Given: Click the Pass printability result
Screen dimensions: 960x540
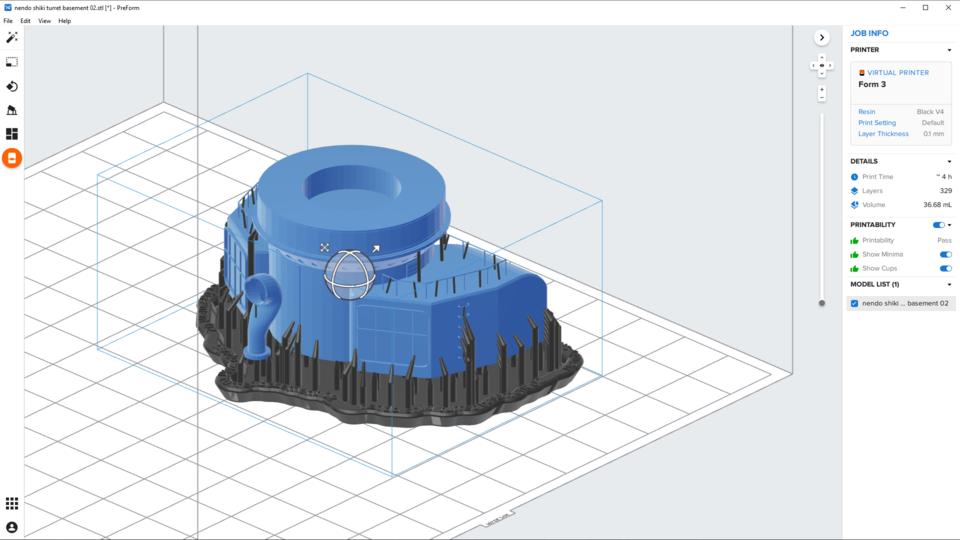Looking at the screenshot, I should tap(944, 241).
